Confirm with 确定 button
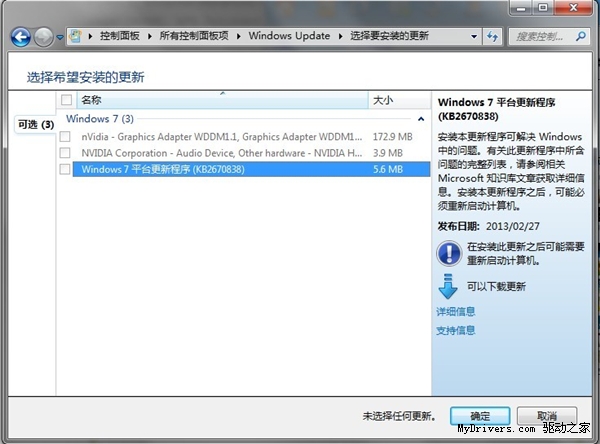The image size is (600, 444). (x=480, y=416)
